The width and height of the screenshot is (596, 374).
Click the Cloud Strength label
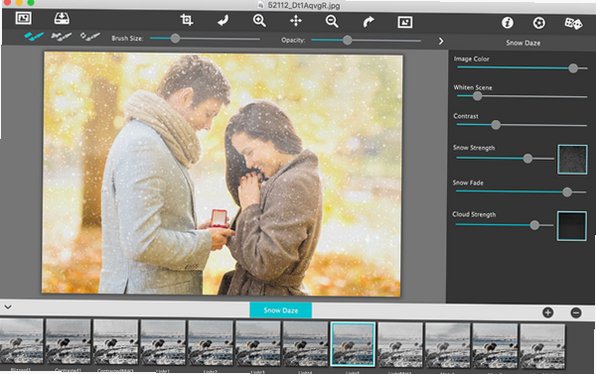[474, 214]
